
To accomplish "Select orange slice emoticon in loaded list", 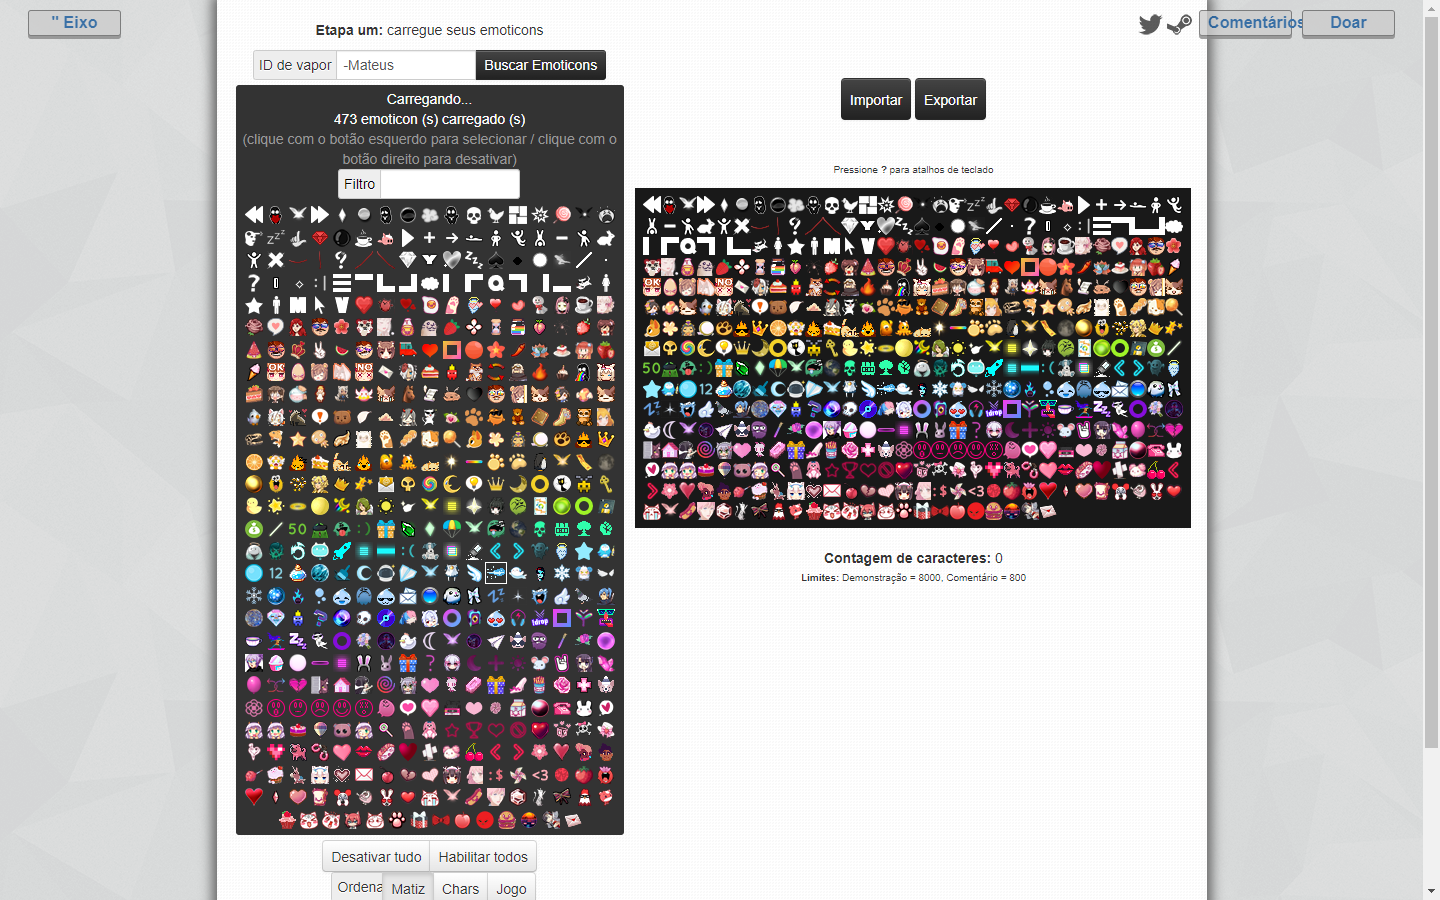I will [254, 462].
